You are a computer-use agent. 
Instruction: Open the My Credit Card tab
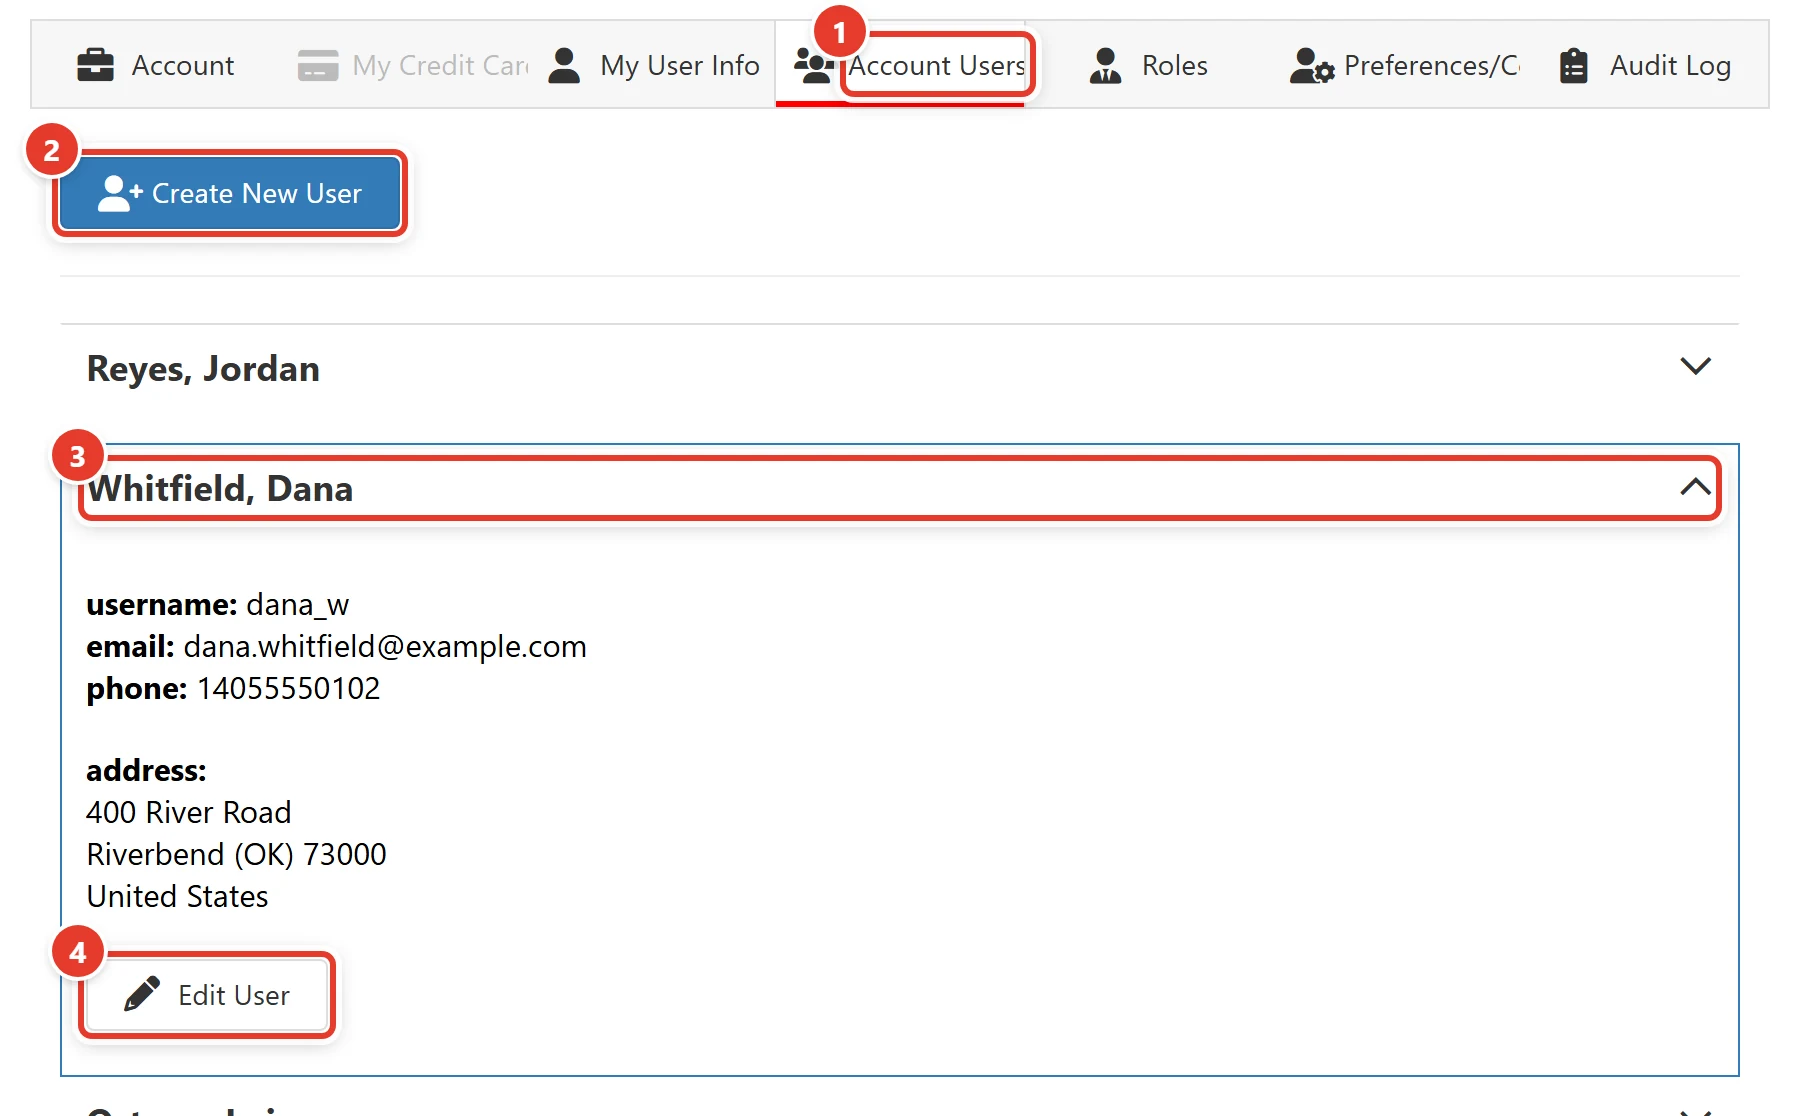413,65
